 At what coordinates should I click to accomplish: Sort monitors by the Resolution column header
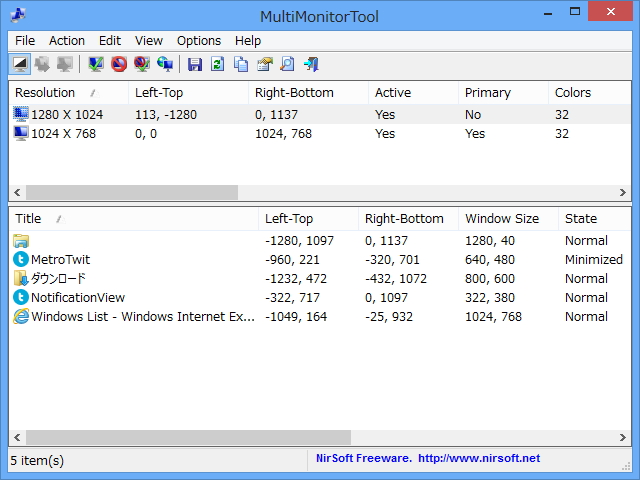[x=68, y=93]
